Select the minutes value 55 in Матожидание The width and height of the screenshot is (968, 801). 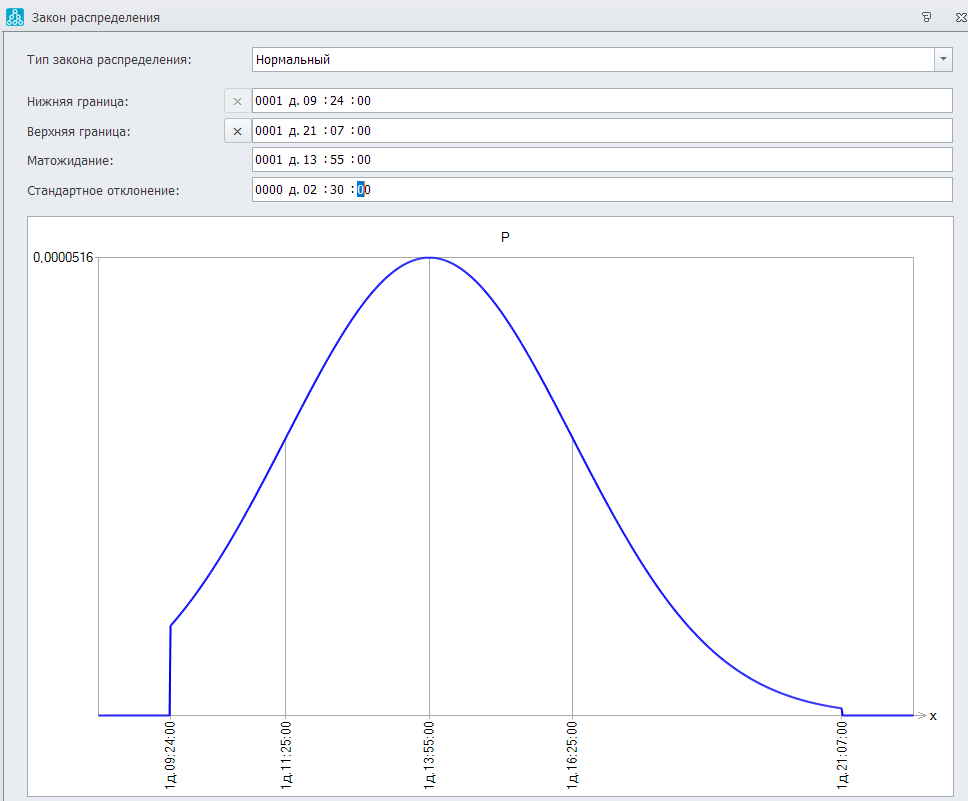tap(336, 160)
